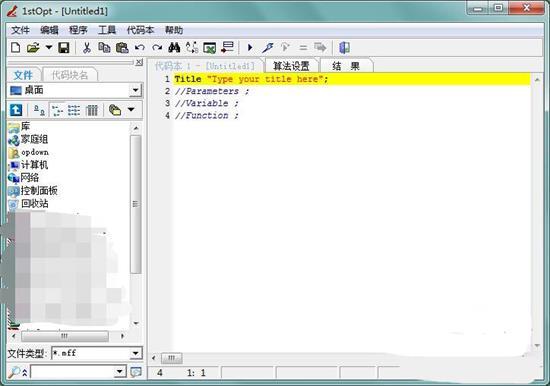
Task: Click the editor horizontal scrollbar thumb
Action: point(172,358)
